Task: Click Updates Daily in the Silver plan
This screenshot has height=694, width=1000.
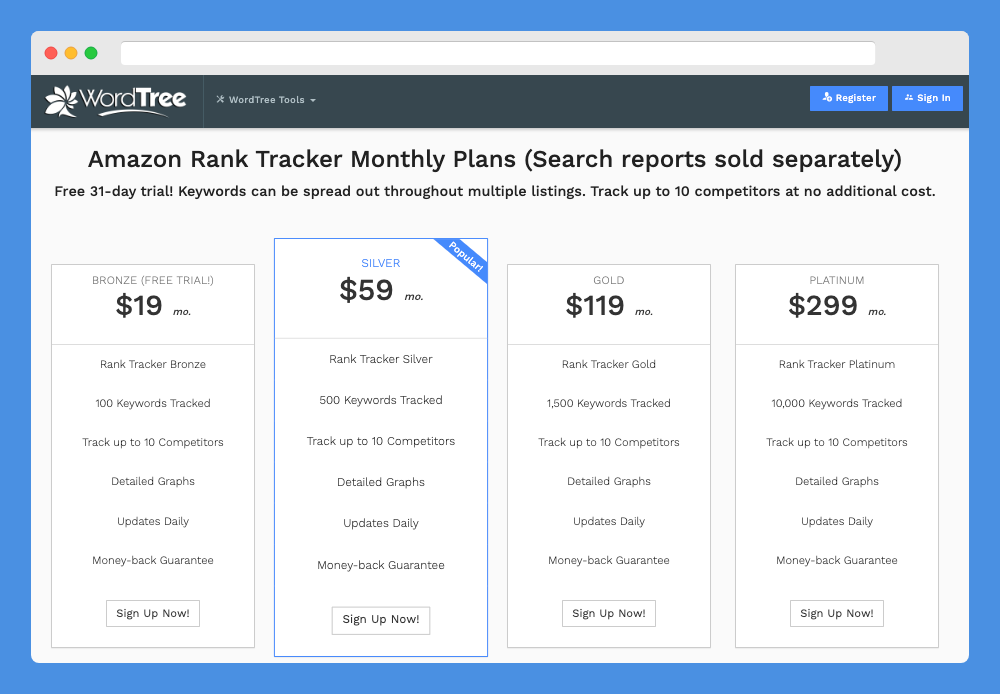Action: pyautogui.click(x=381, y=523)
